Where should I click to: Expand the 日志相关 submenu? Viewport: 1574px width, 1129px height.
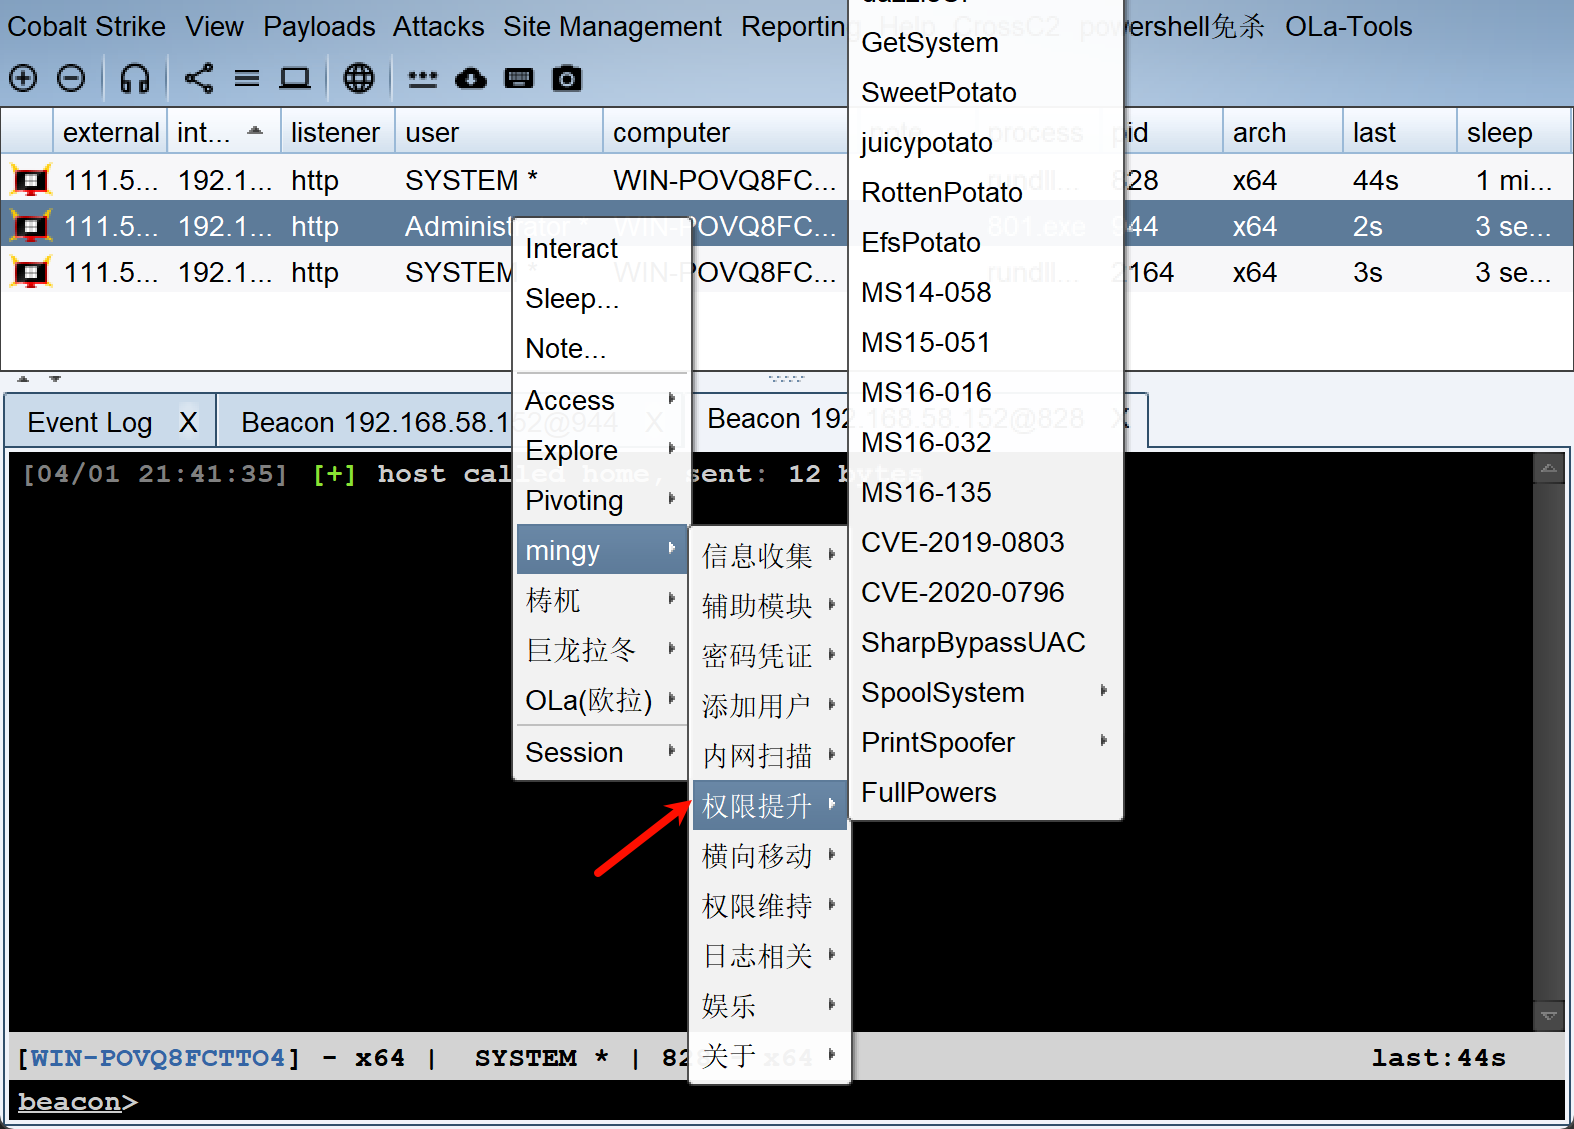pos(769,955)
